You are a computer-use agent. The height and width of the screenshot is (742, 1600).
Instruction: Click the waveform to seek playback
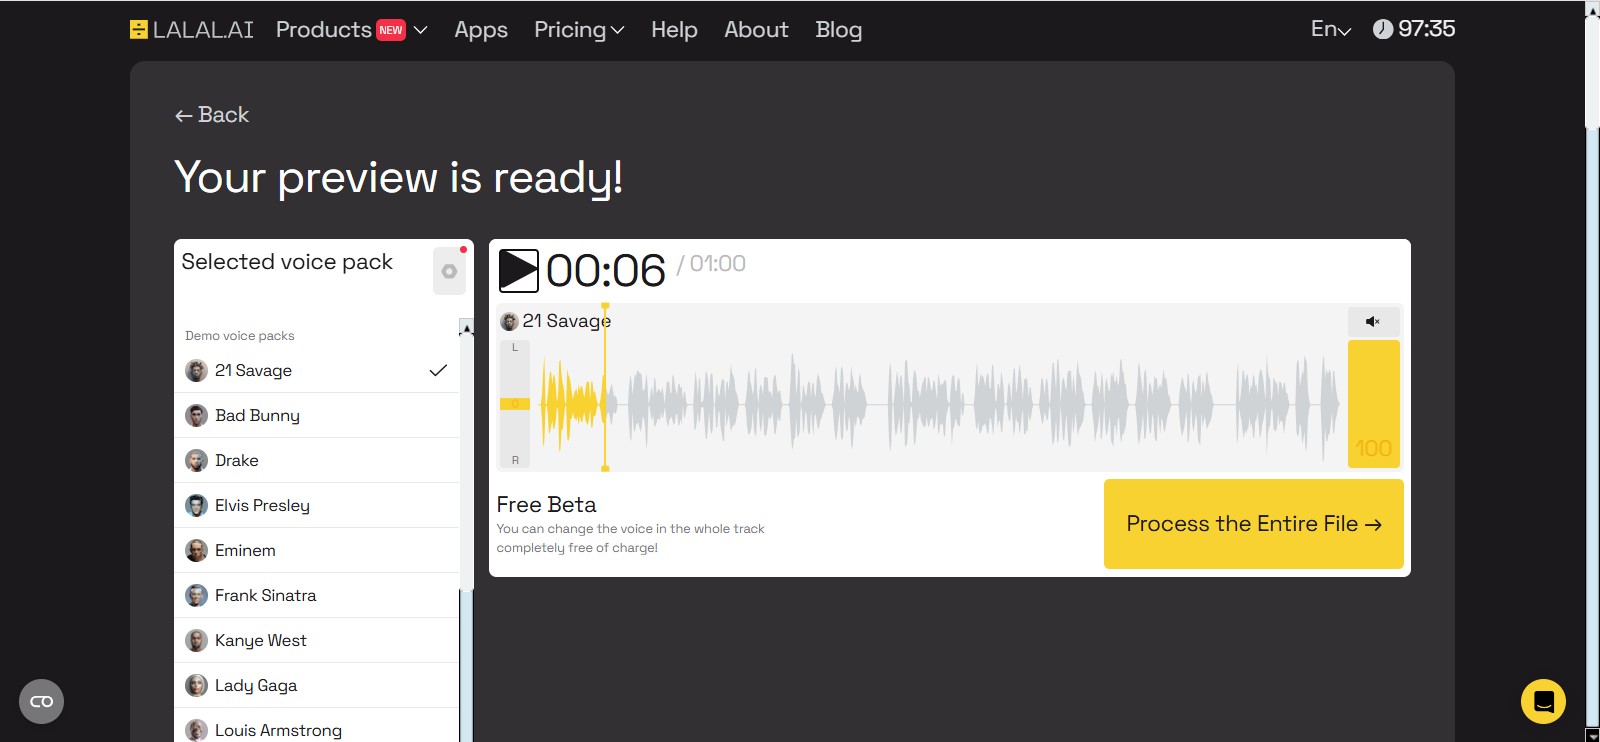click(940, 404)
